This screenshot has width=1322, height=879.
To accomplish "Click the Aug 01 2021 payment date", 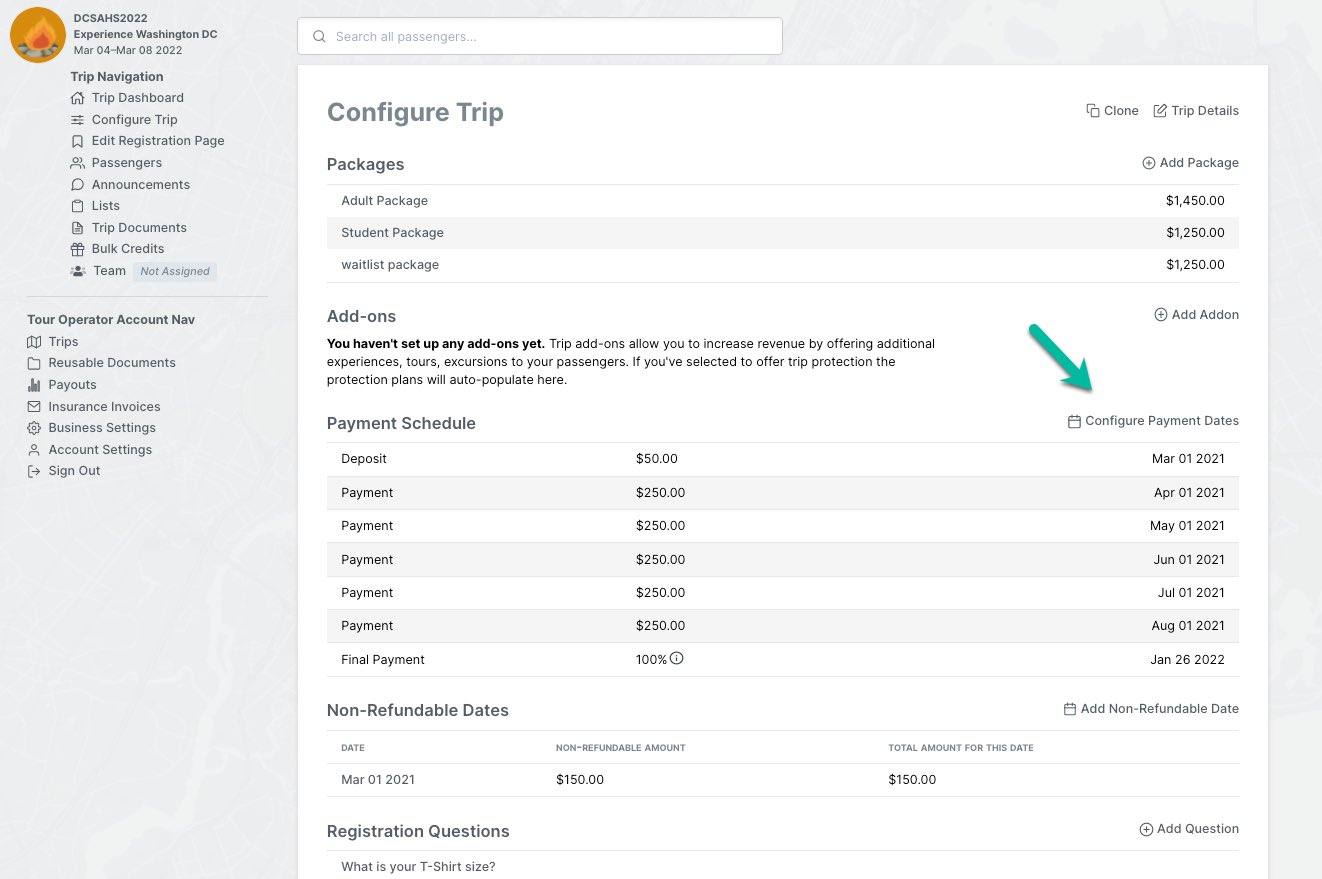I will pos(1188,626).
